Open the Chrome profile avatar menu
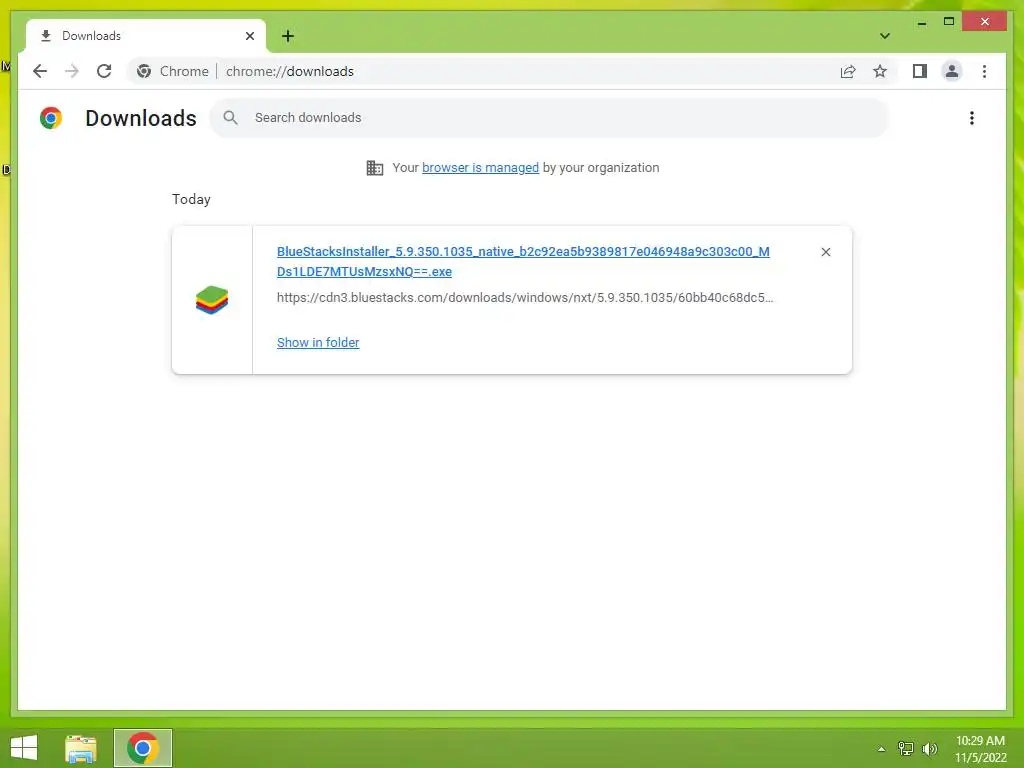The width and height of the screenshot is (1024, 768). (x=952, y=71)
